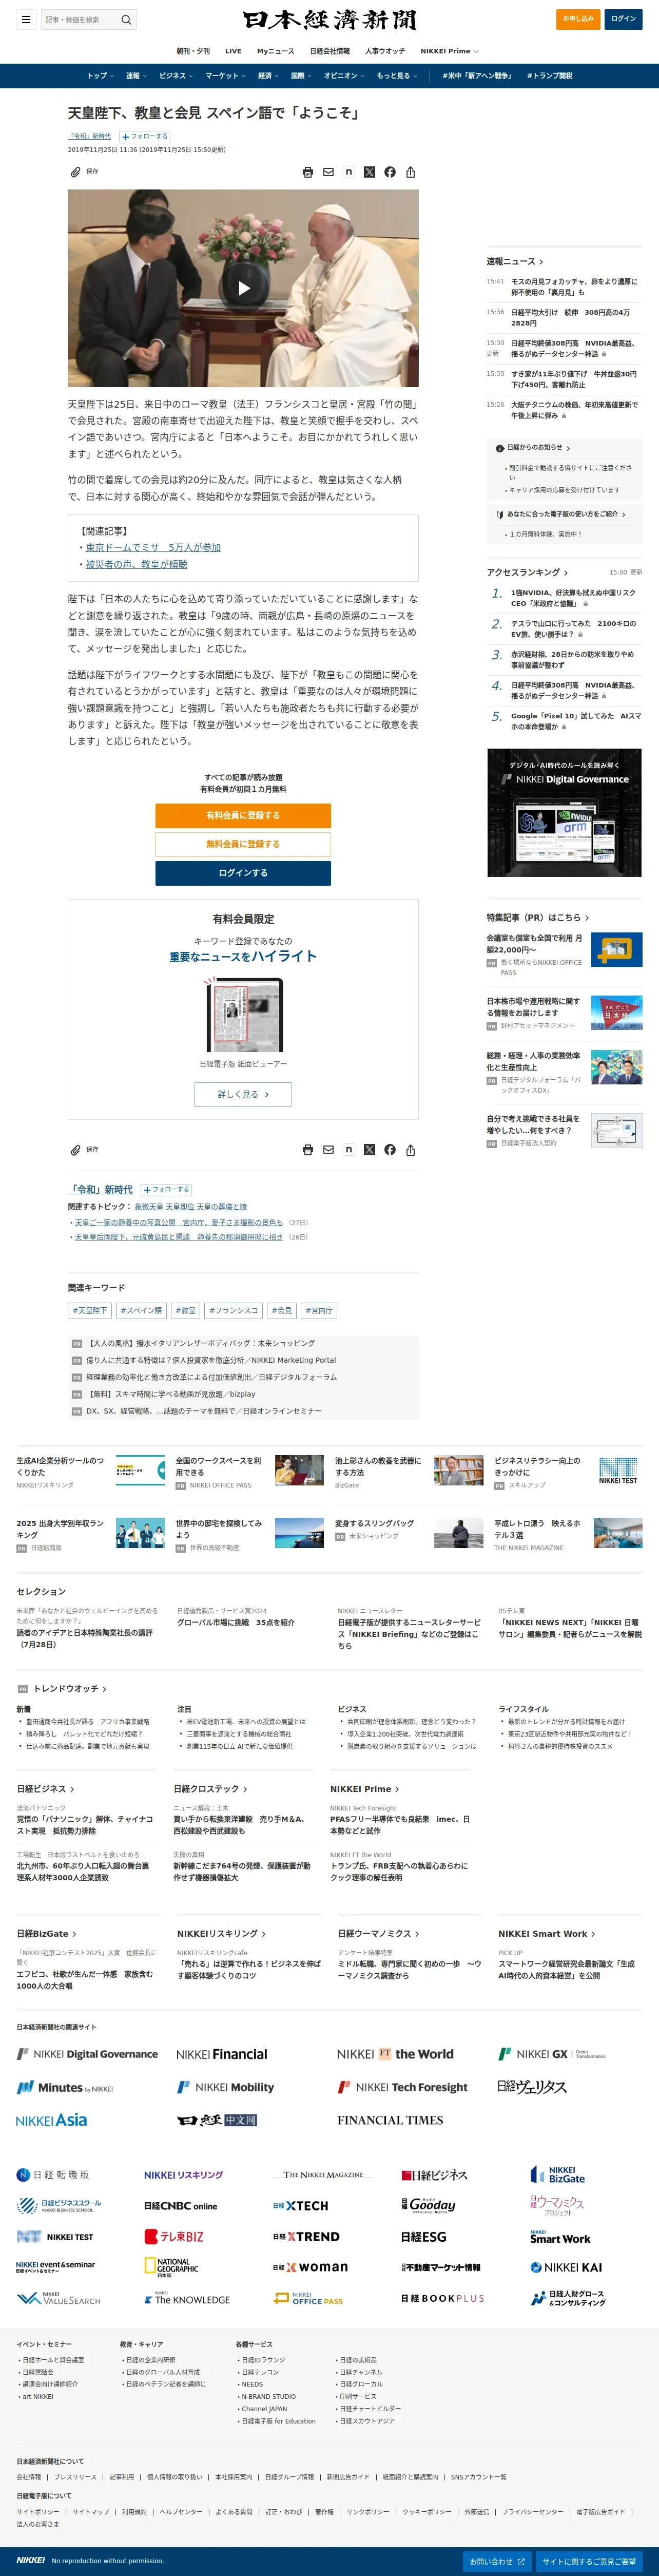659x2576 pixels.
Task: Share to note icon above the video
Action: 348,172
